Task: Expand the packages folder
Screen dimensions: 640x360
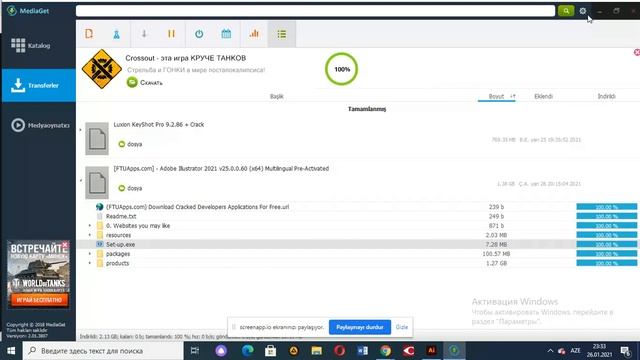Action: click(90, 254)
